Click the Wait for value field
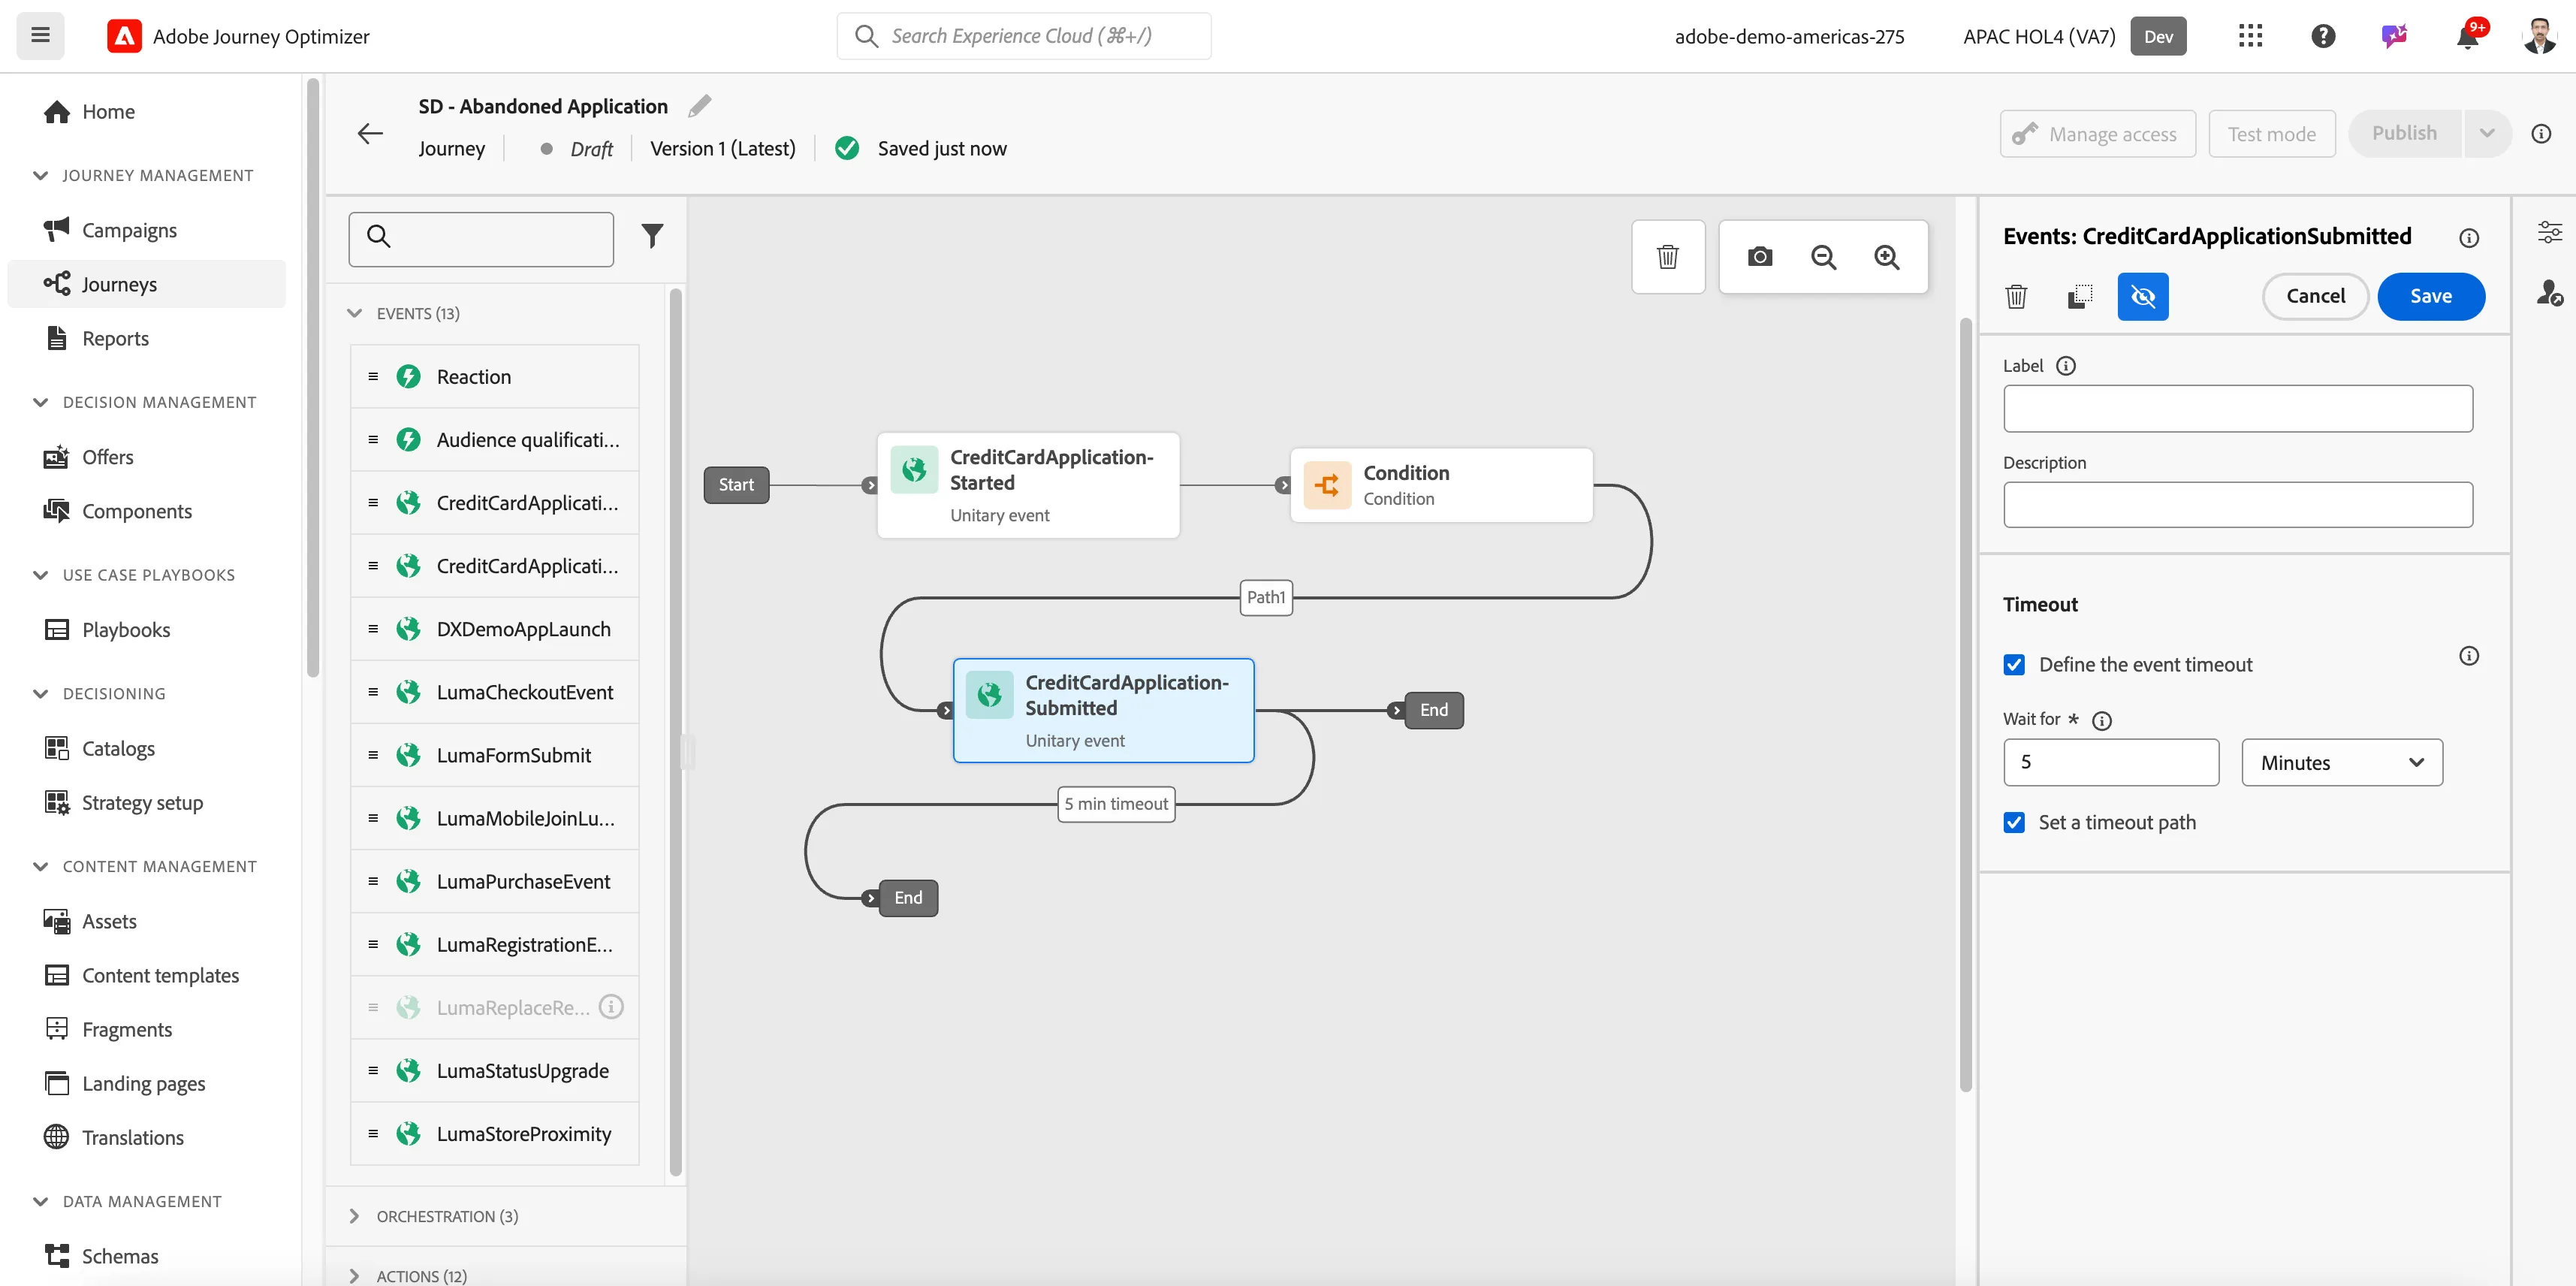 click(x=2111, y=762)
